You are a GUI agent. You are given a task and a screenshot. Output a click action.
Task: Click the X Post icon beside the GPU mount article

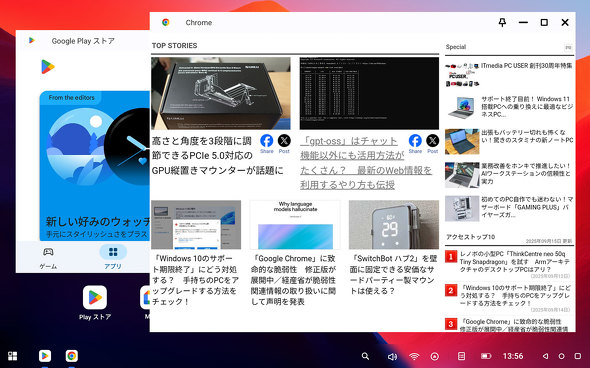click(284, 141)
